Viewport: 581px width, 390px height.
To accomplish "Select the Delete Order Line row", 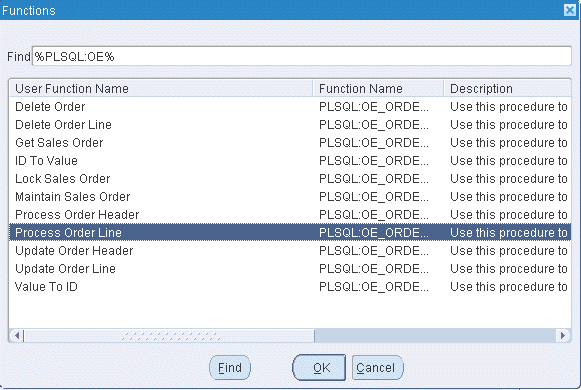I will (290, 124).
